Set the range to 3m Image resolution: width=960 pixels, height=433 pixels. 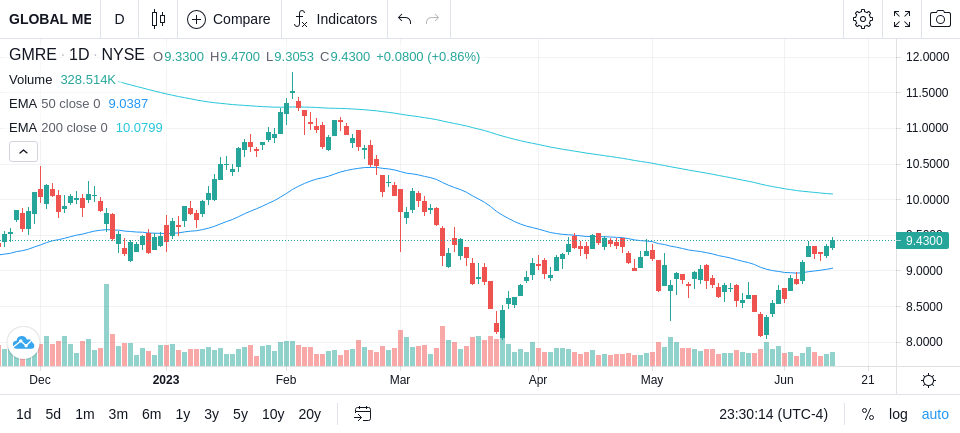(x=118, y=414)
